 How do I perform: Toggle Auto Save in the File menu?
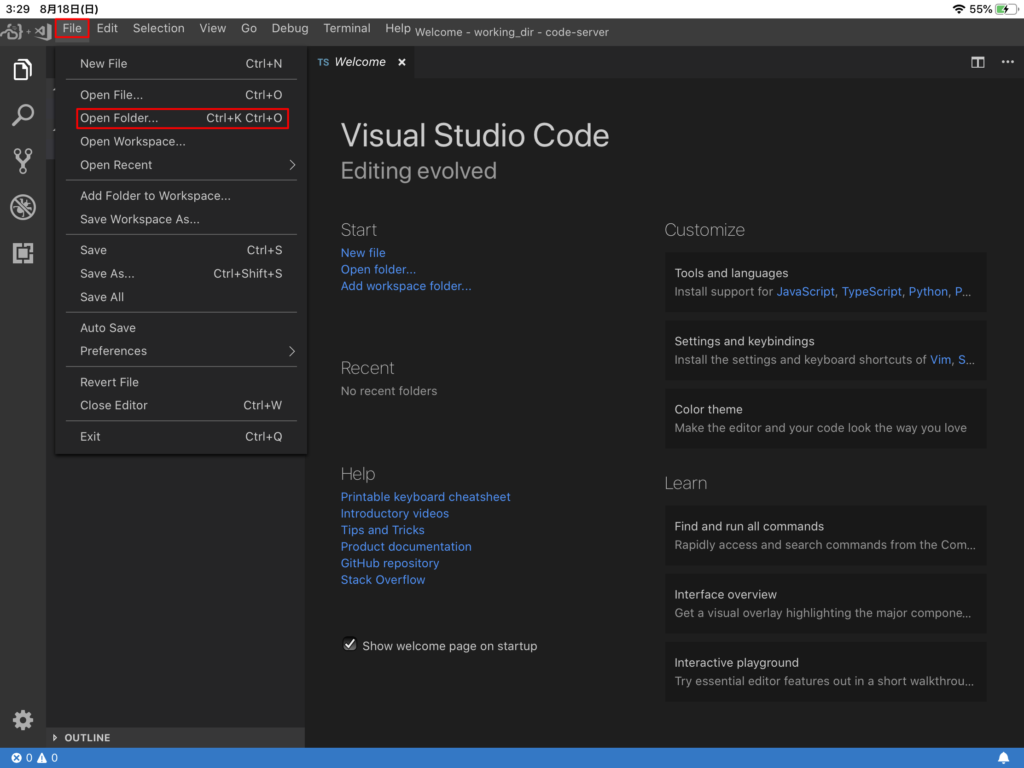(182, 328)
